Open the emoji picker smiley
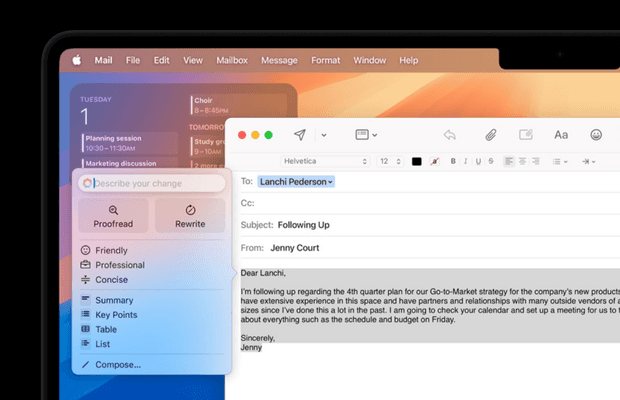This screenshot has height=400, width=620. click(596, 135)
